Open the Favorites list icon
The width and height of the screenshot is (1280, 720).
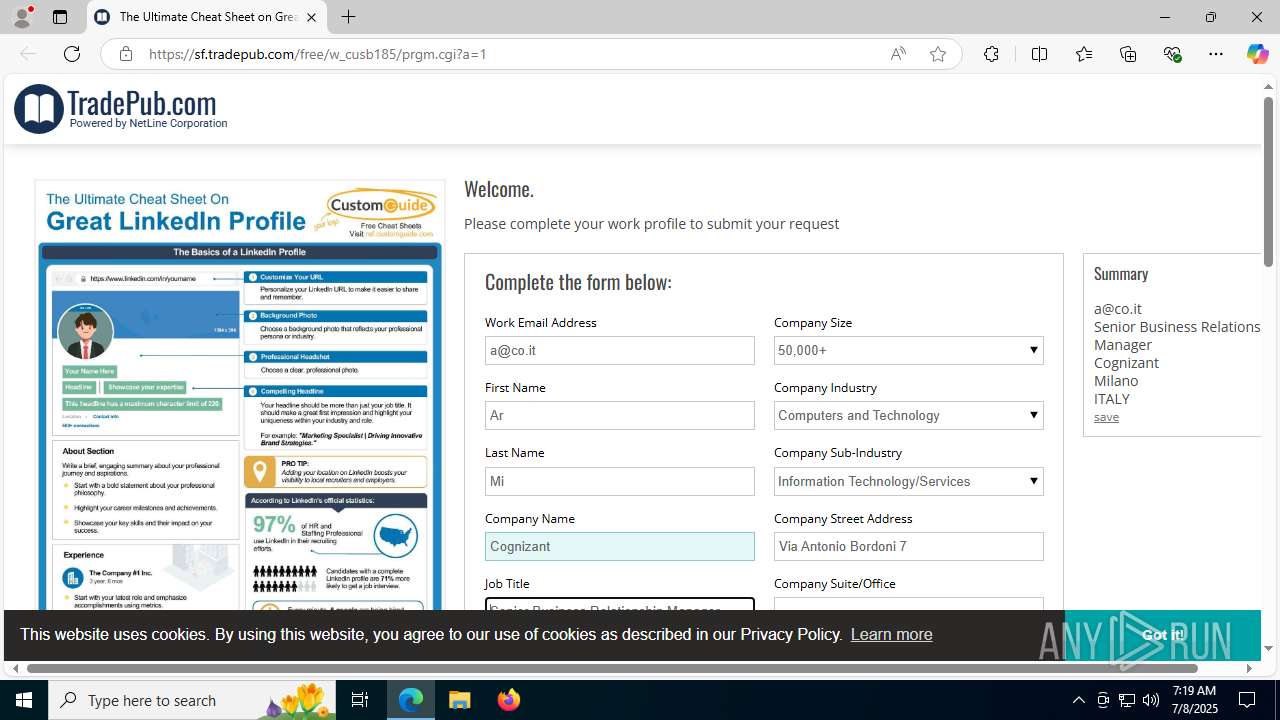coord(1084,54)
